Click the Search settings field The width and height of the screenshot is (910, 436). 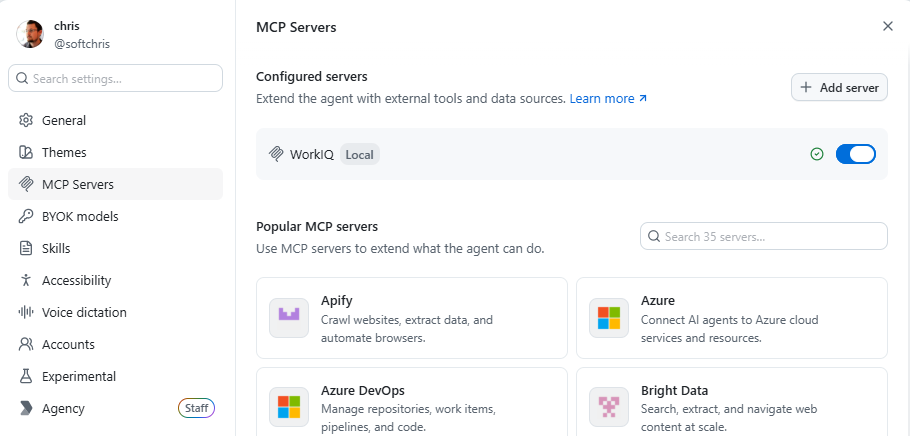pyautogui.click(x=115, y=78)
